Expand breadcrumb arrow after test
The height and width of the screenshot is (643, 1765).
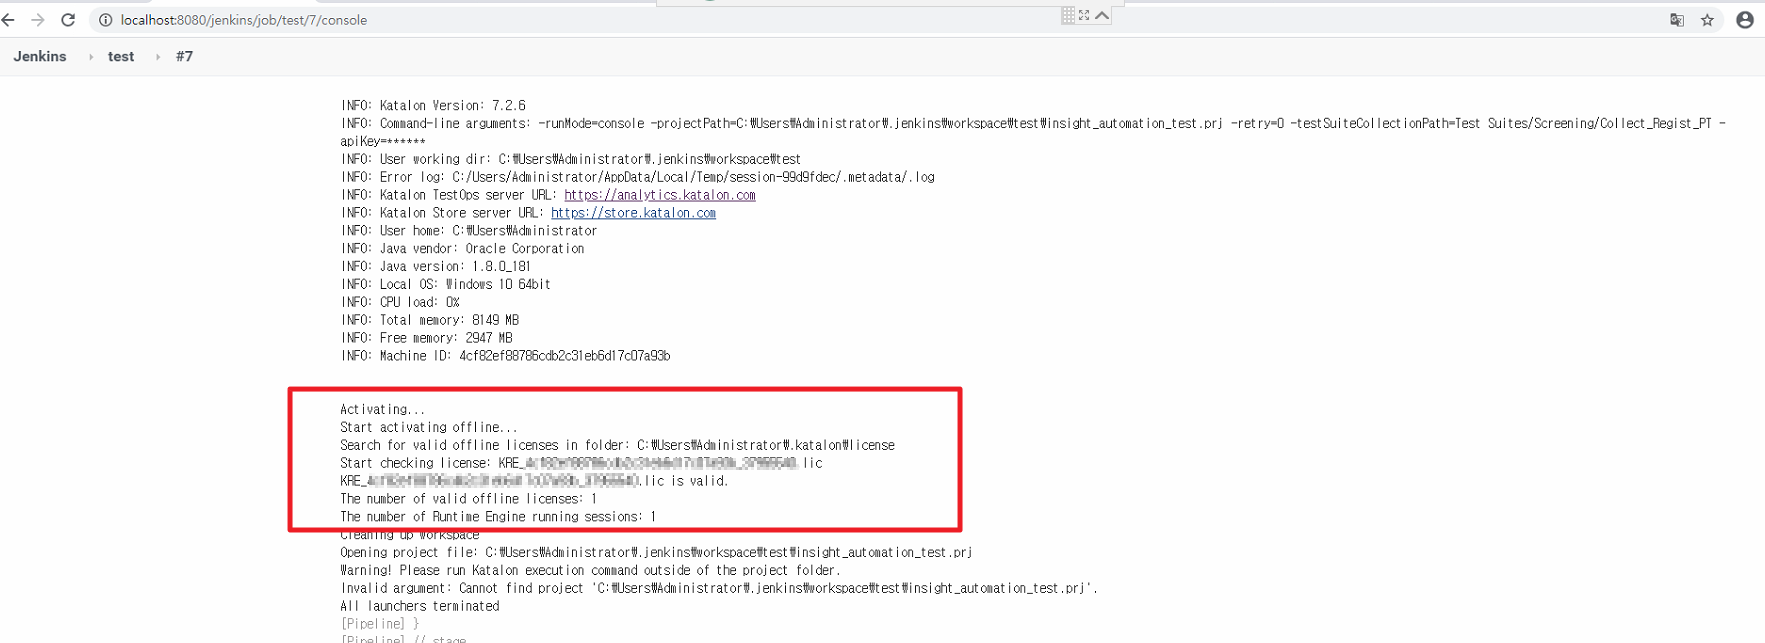pos(158,57)
